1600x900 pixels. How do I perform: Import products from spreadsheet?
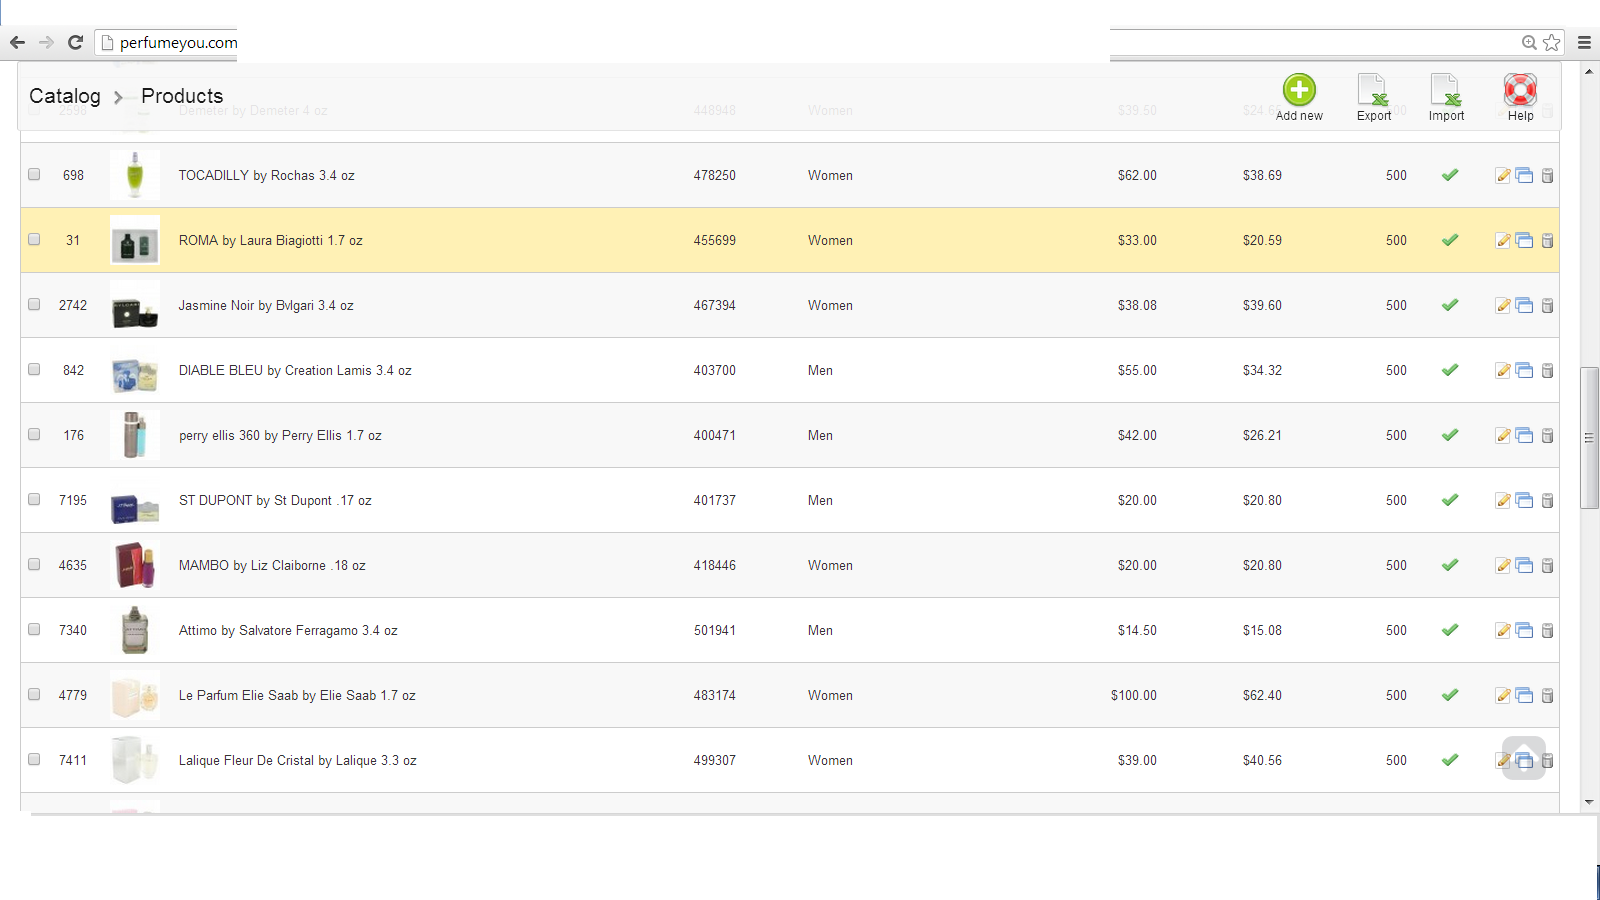[1446, 90]
